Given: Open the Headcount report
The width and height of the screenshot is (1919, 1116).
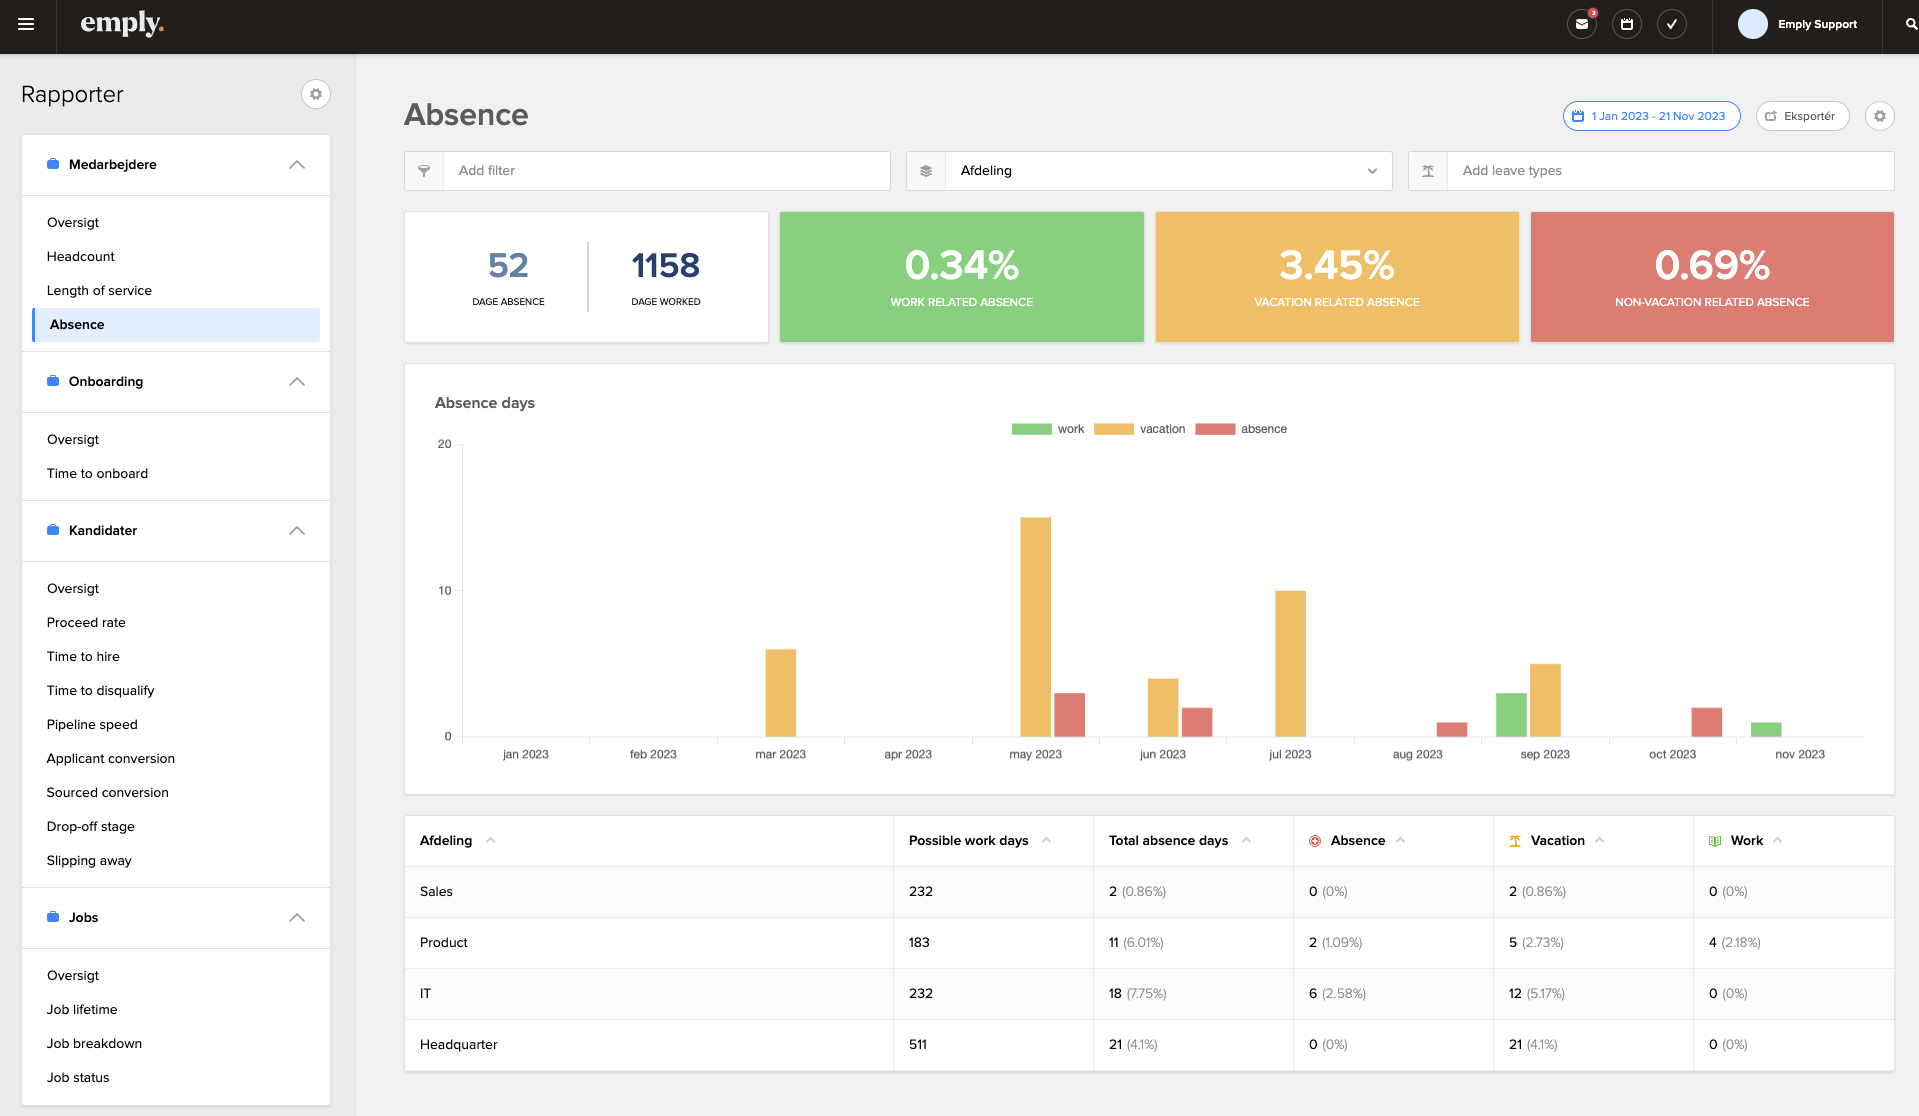Looking at the screenshot, I should point(81,257).
